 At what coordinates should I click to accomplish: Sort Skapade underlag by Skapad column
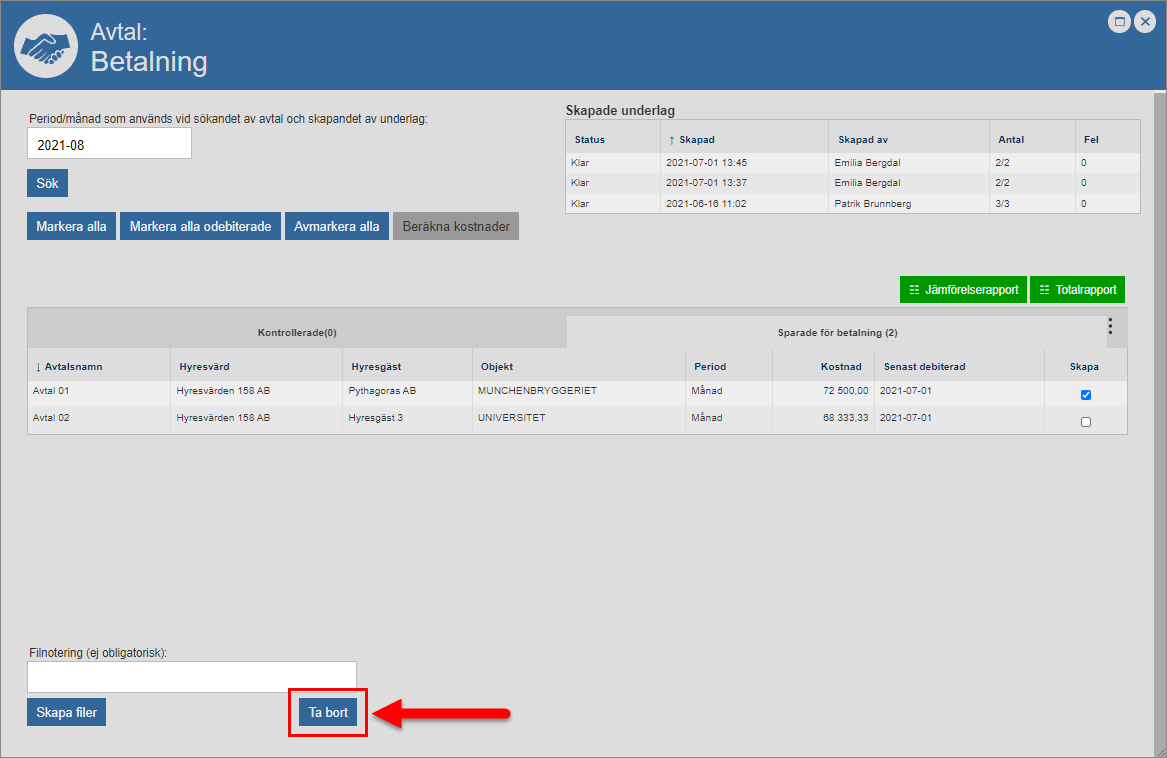click(696, 140)
